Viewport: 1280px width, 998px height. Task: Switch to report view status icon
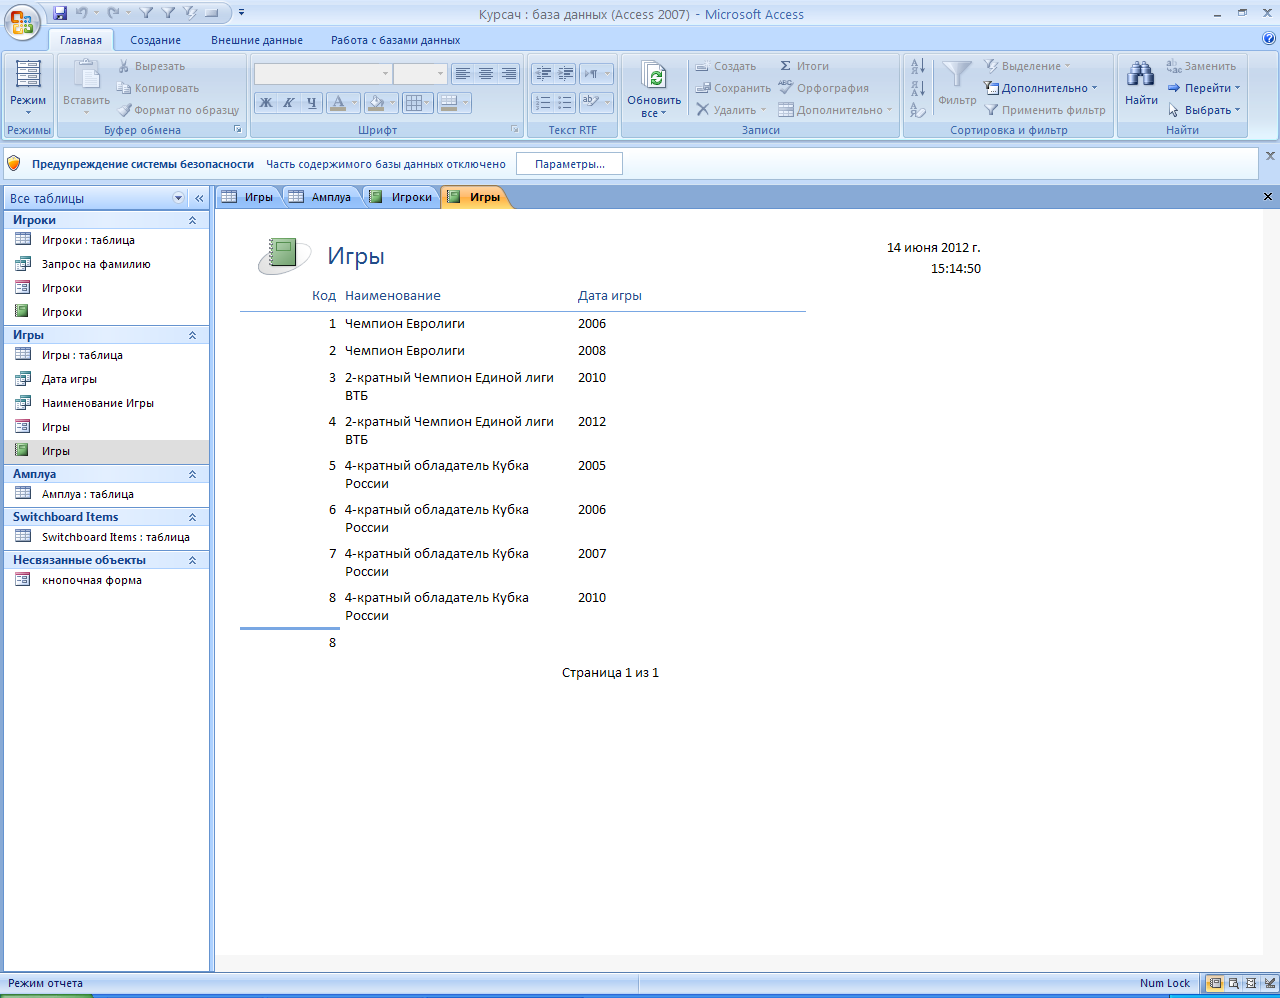tap(1215, 983)
